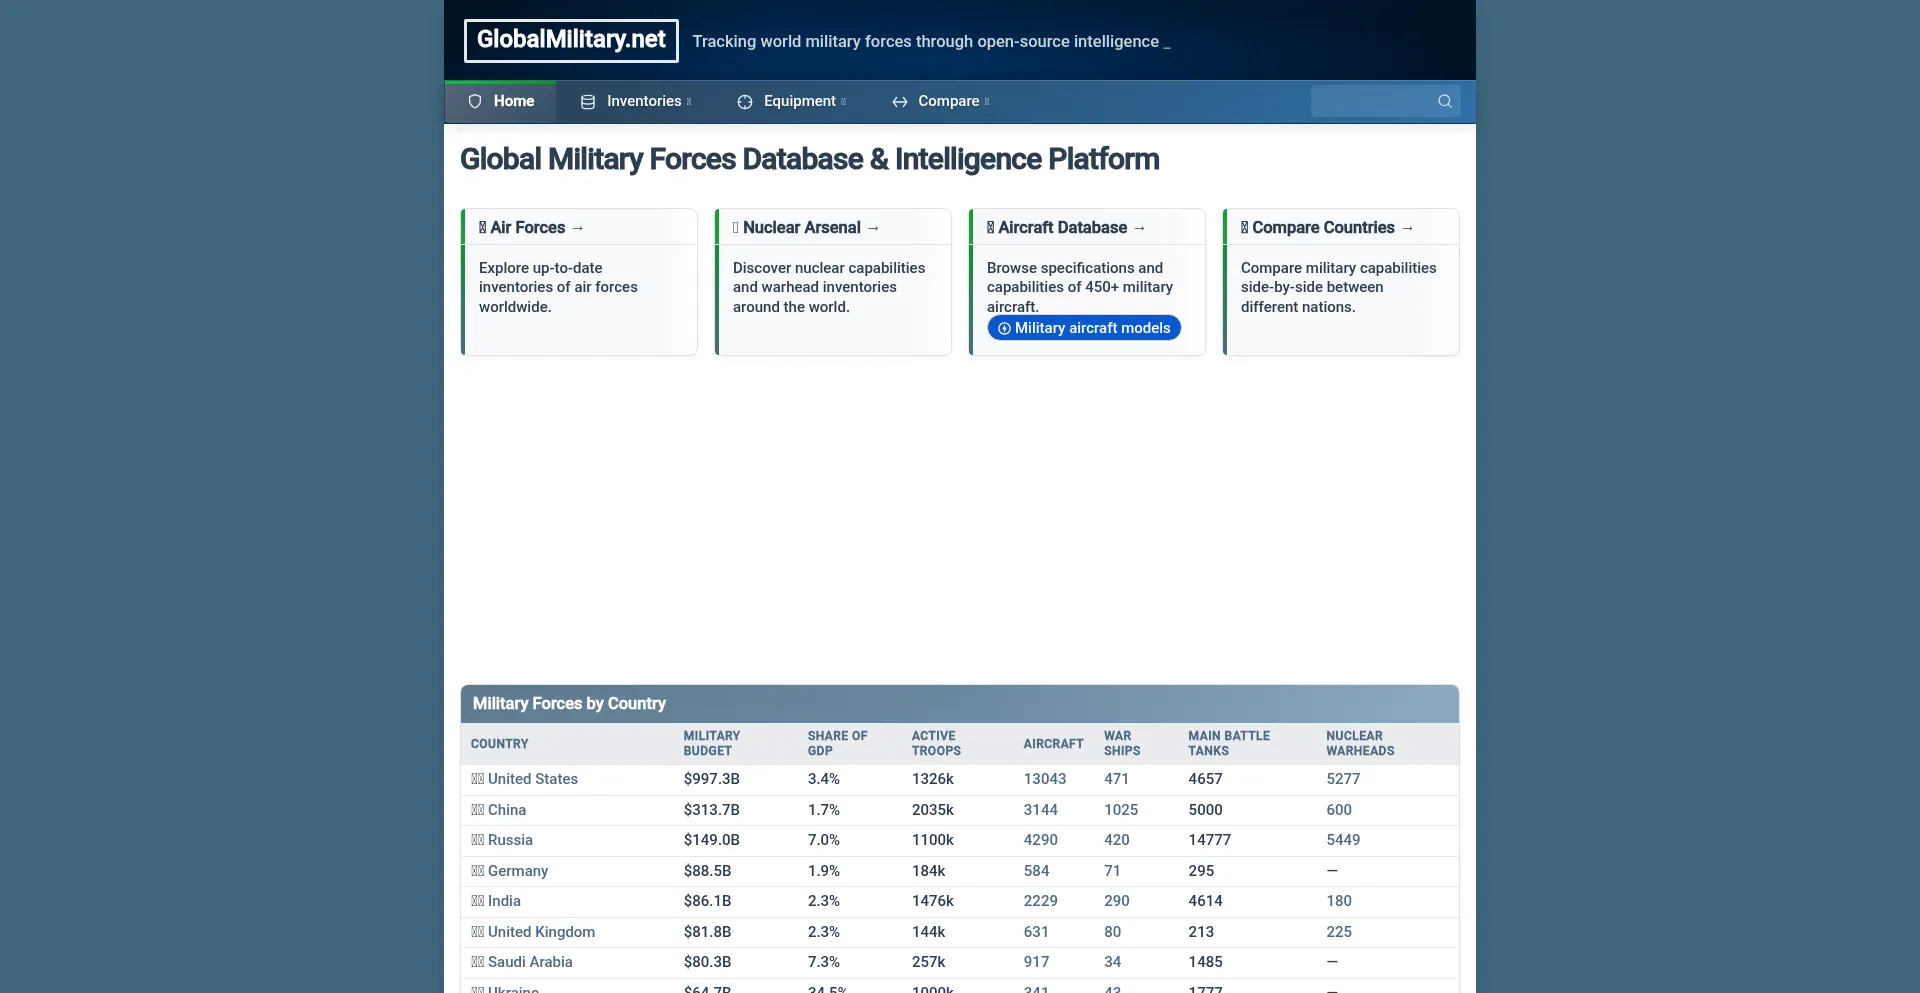
Task: Open the Aircraft Database card heading
Action: (1062, 228)
